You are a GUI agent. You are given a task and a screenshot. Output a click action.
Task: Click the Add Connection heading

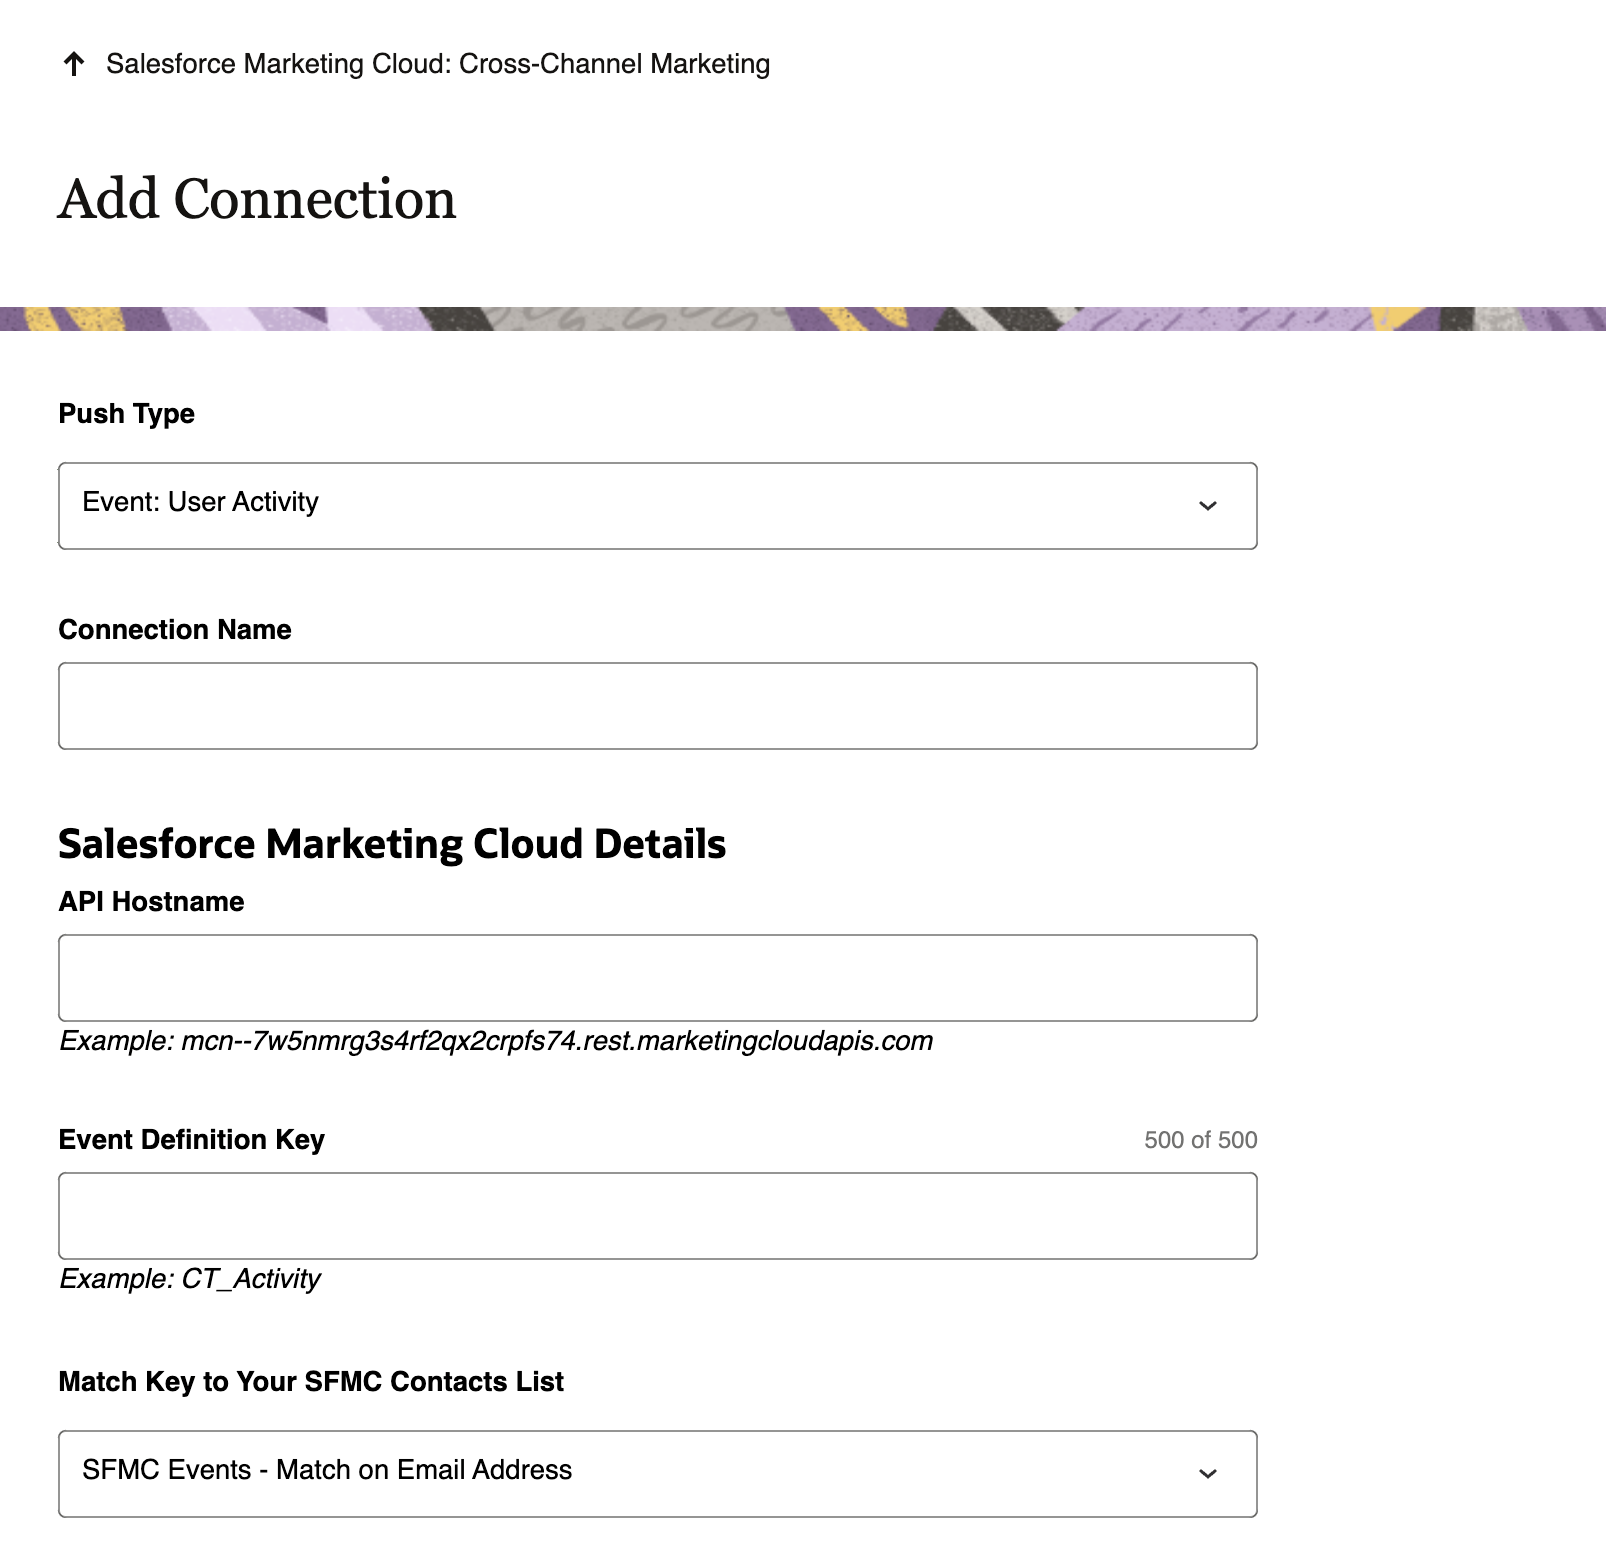coord(257,198)
